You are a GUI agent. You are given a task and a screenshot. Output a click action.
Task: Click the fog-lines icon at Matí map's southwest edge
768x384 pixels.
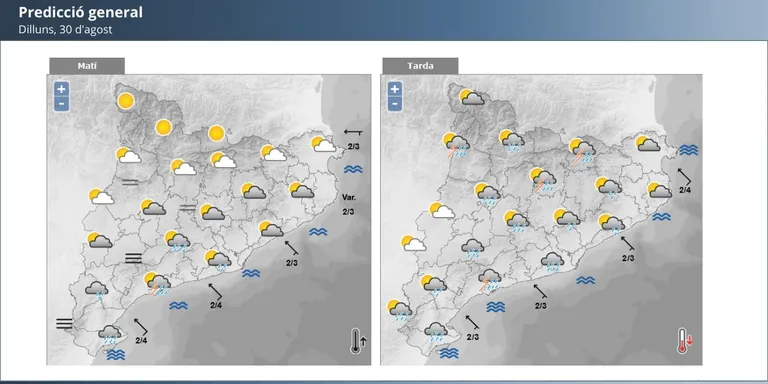click(x=64, y=323)
